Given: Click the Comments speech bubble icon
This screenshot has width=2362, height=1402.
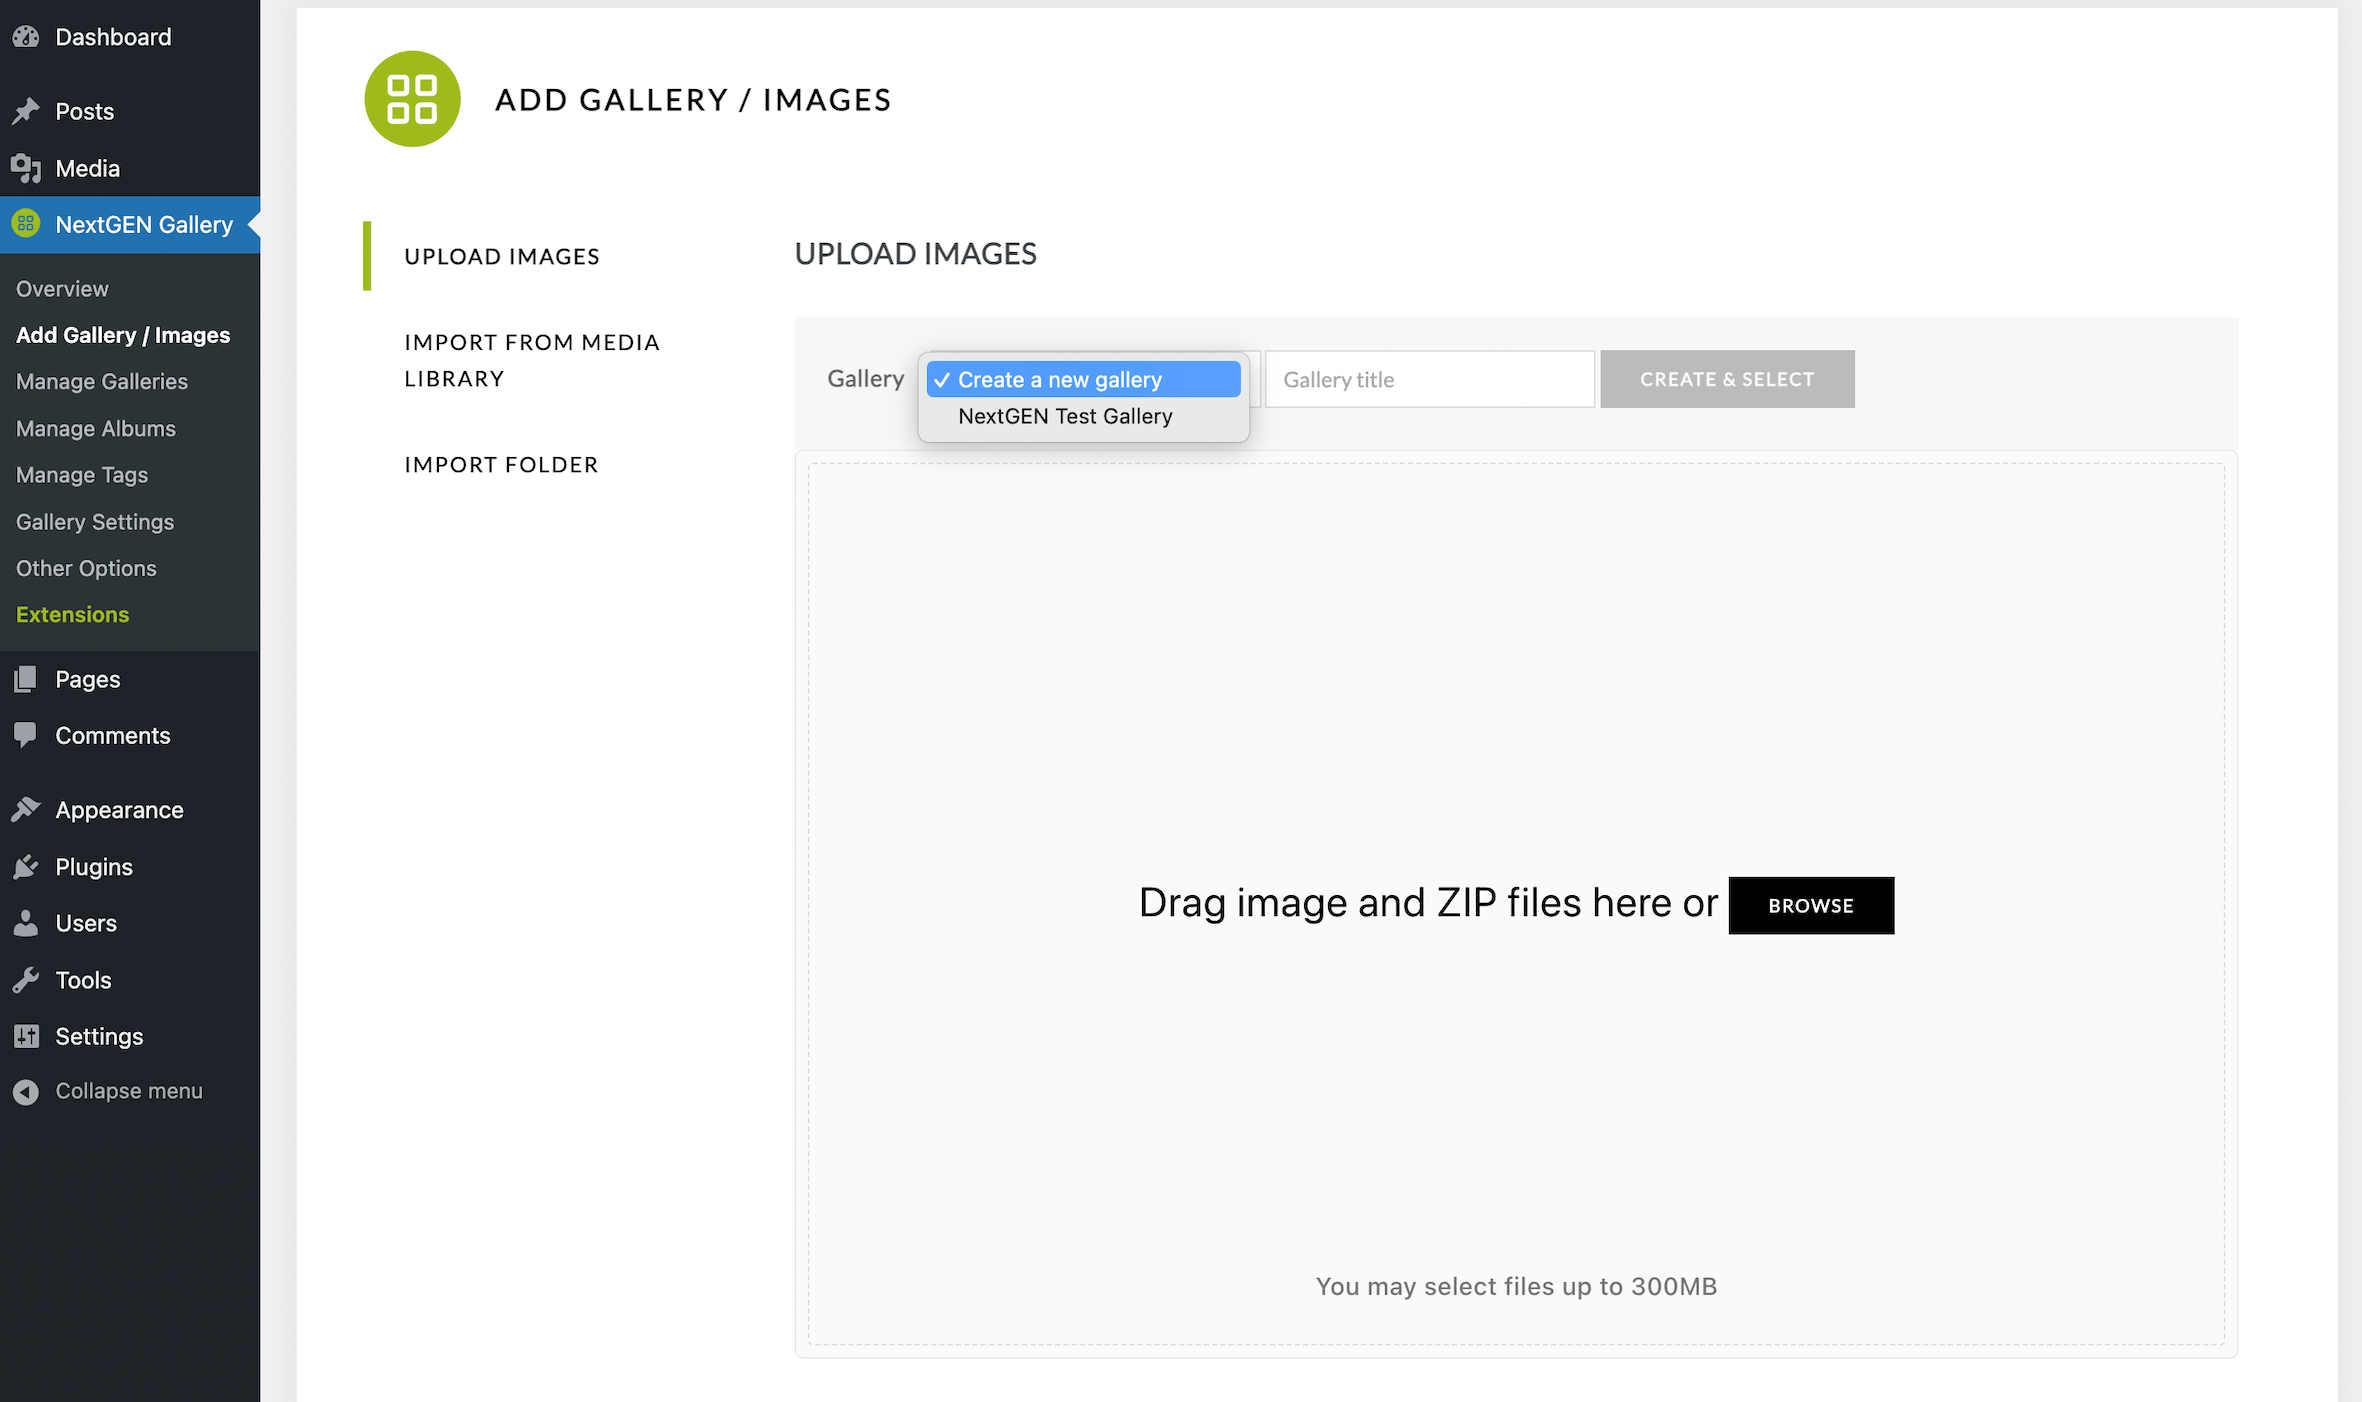Looking at the screenshot, I should pos(26,735).
